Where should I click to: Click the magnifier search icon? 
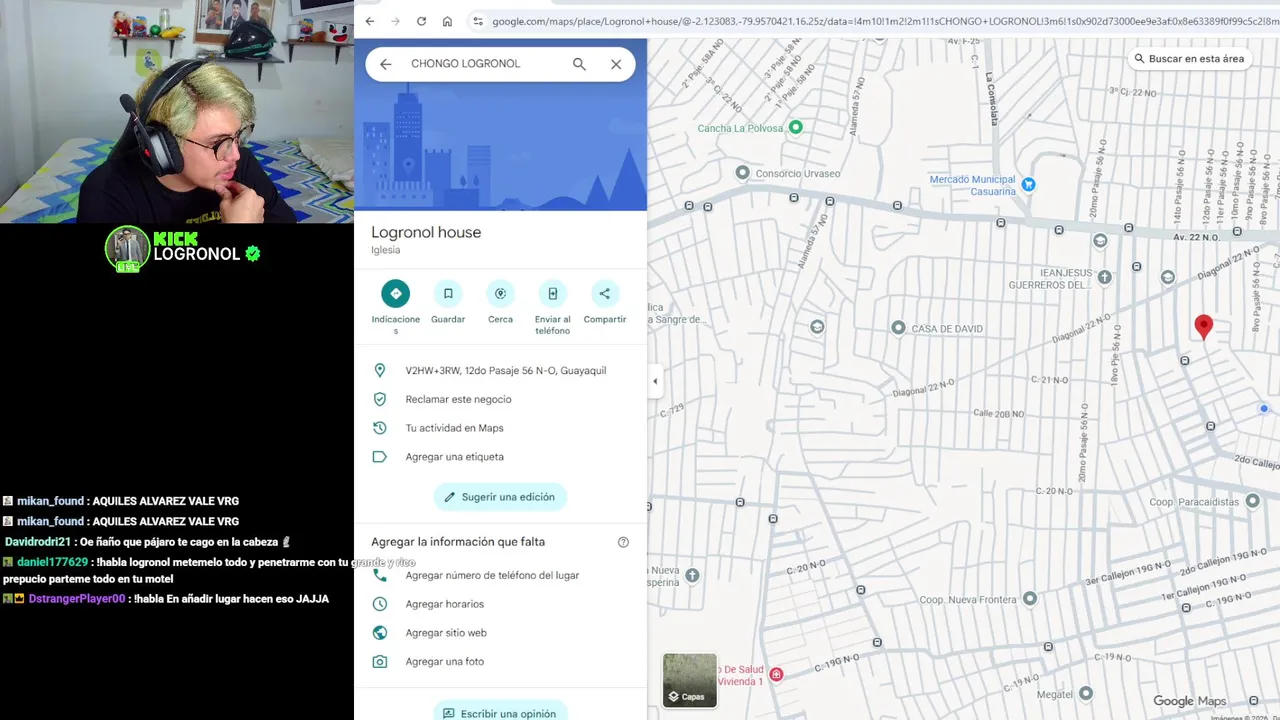coord(579,64)
